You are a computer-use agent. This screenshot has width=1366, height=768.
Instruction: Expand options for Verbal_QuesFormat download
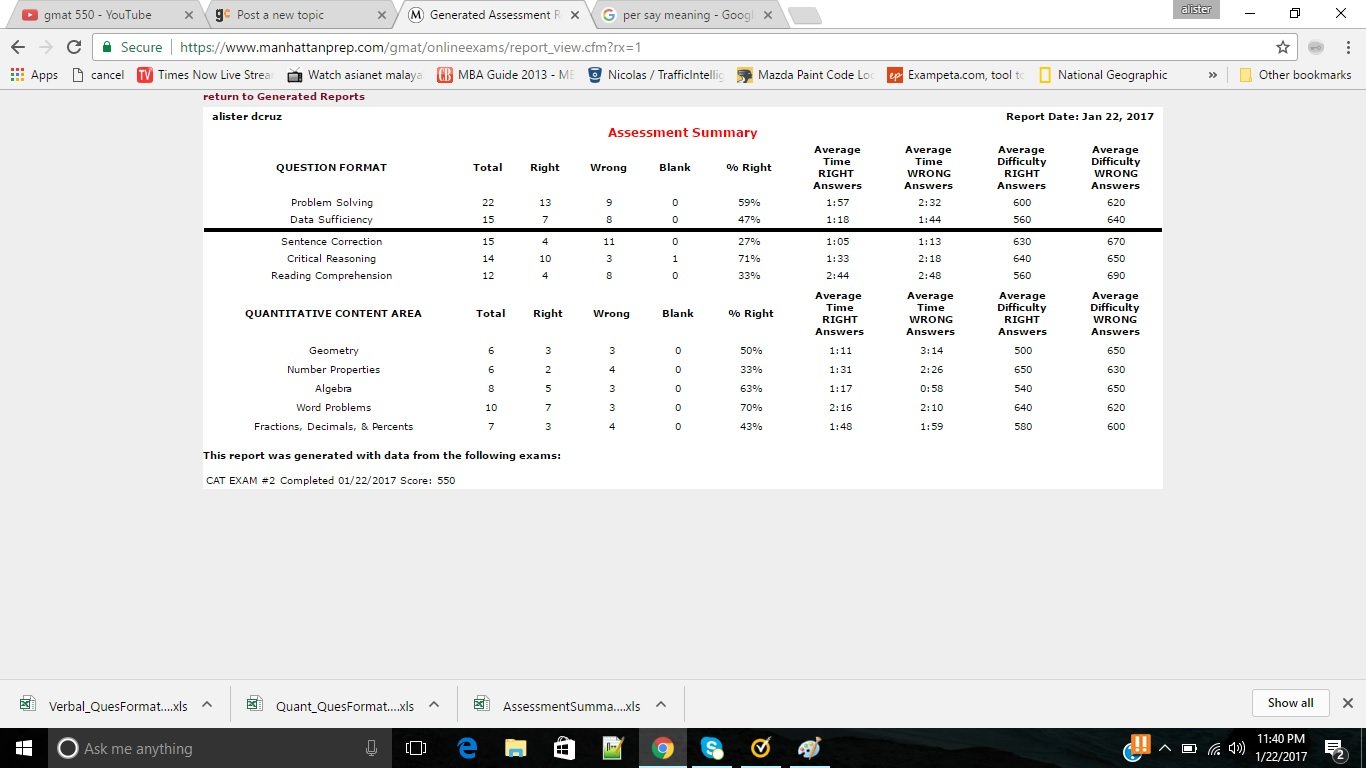click(x=207, y=704)
